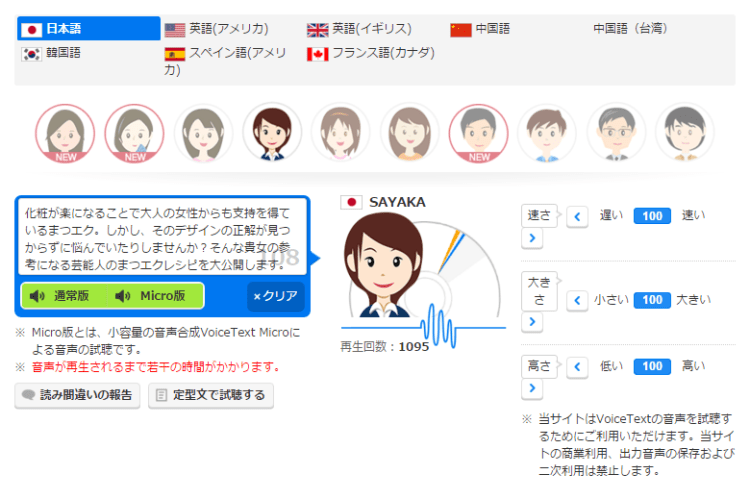The height and width of the screenshot is (499, 750).
Task: Pick the NEW gray-haired male avatar
Action: [478, 133]
